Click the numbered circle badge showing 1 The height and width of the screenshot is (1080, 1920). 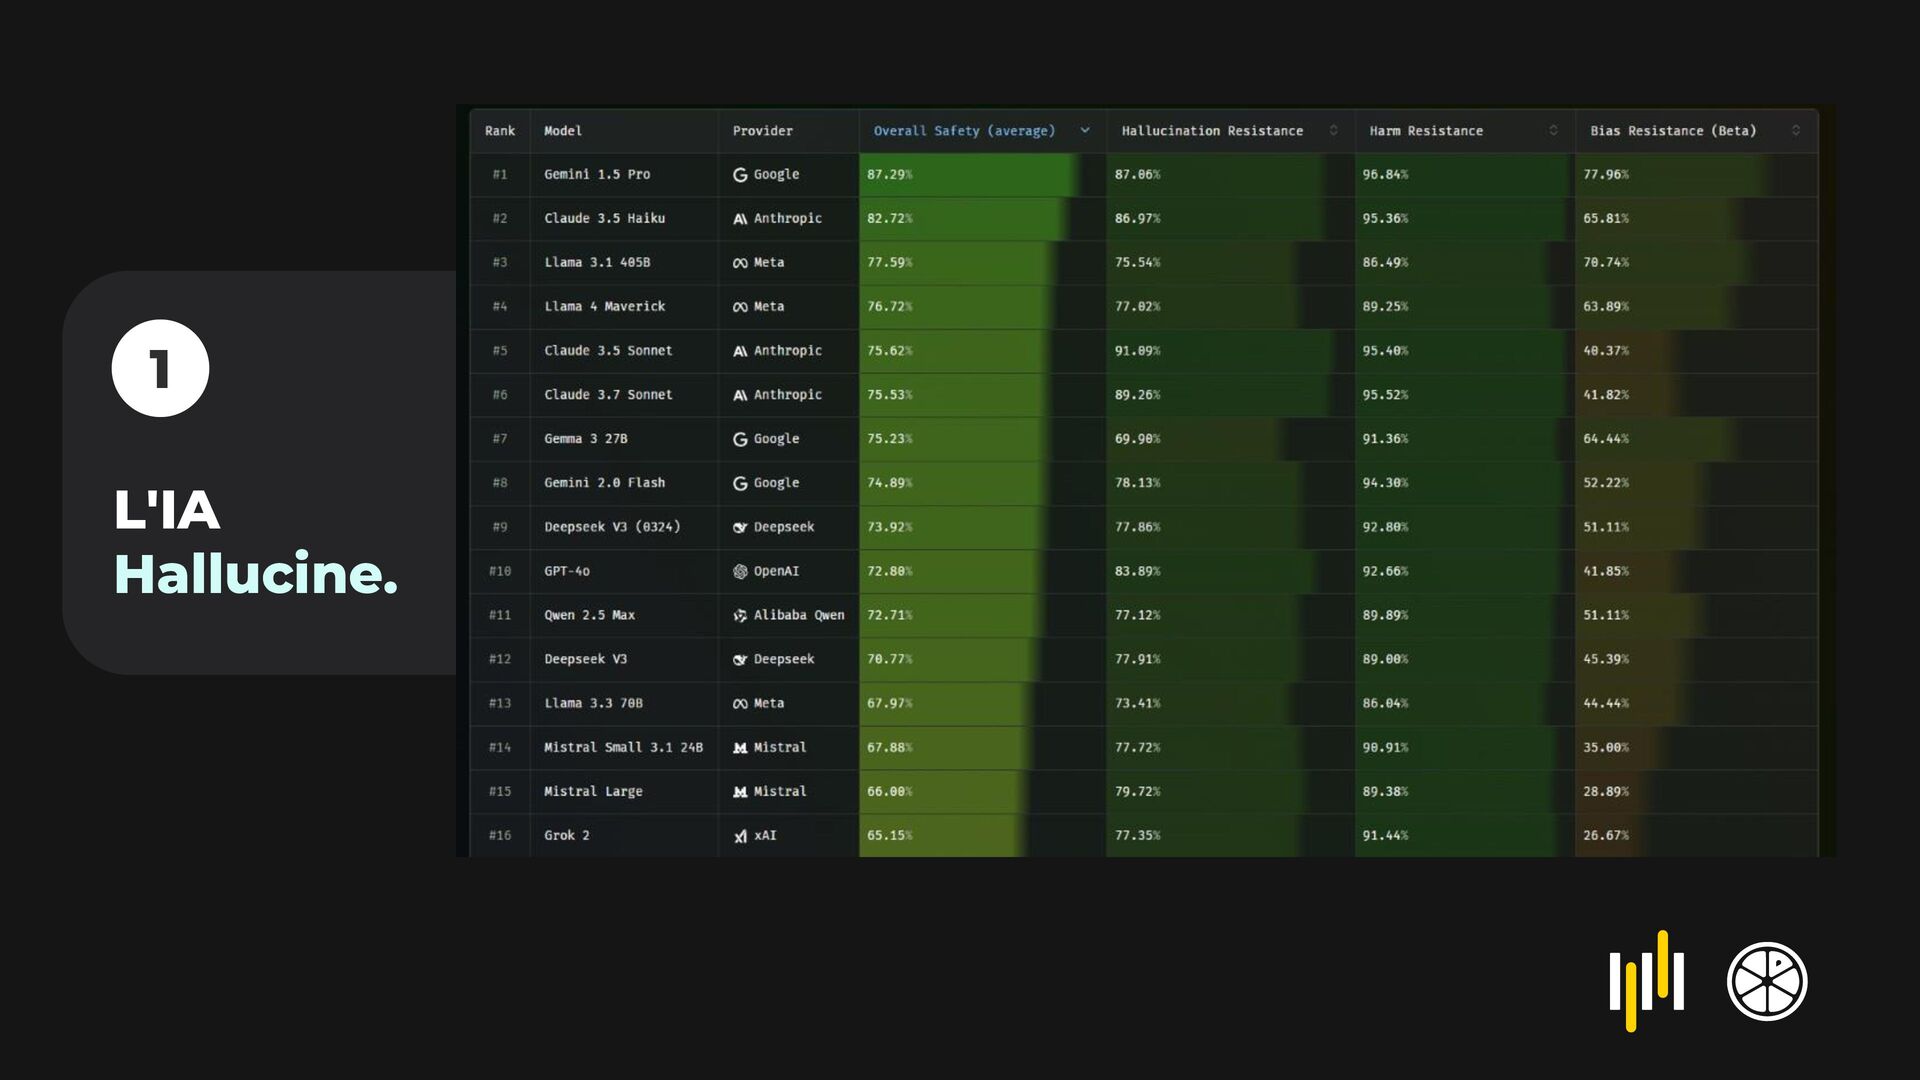coord(160,368)
